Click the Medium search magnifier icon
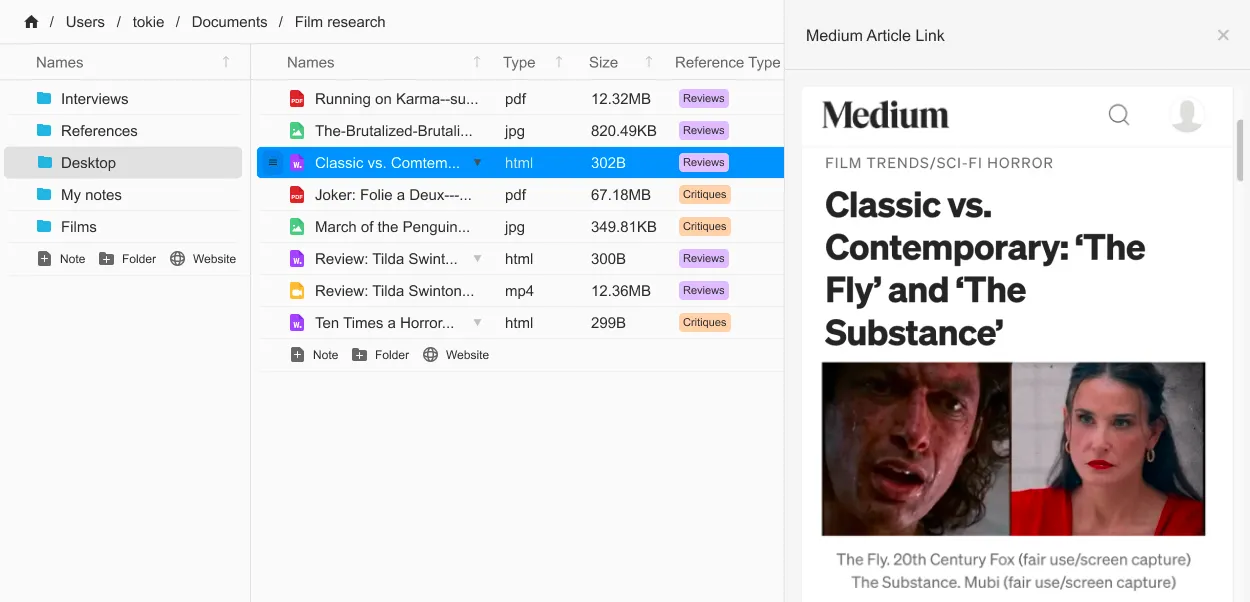1250x602 pixels. pos(1119,115)
